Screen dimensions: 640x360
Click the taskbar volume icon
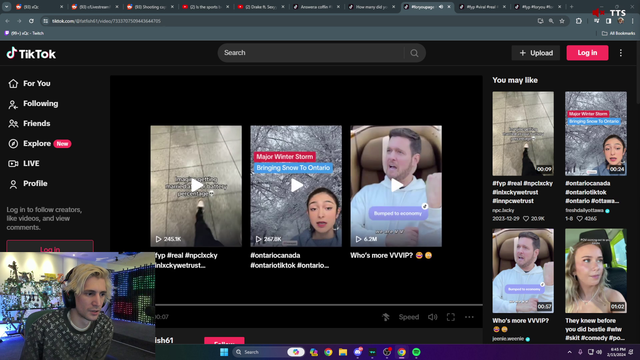(599, 352)
